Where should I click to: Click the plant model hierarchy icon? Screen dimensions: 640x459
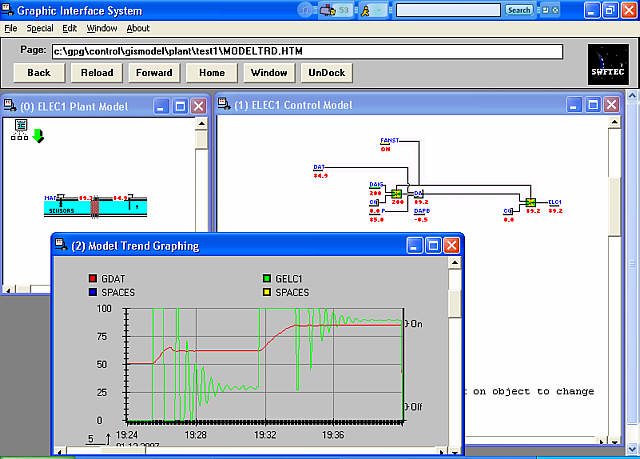tap(19, 127)
